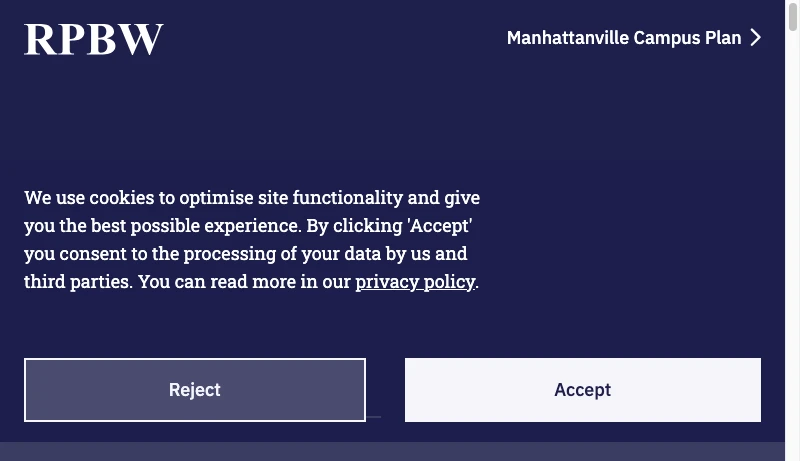Click the white-filled Accept box
The width and height of the screenshot is (800, 461).
(x=582, y=390)
